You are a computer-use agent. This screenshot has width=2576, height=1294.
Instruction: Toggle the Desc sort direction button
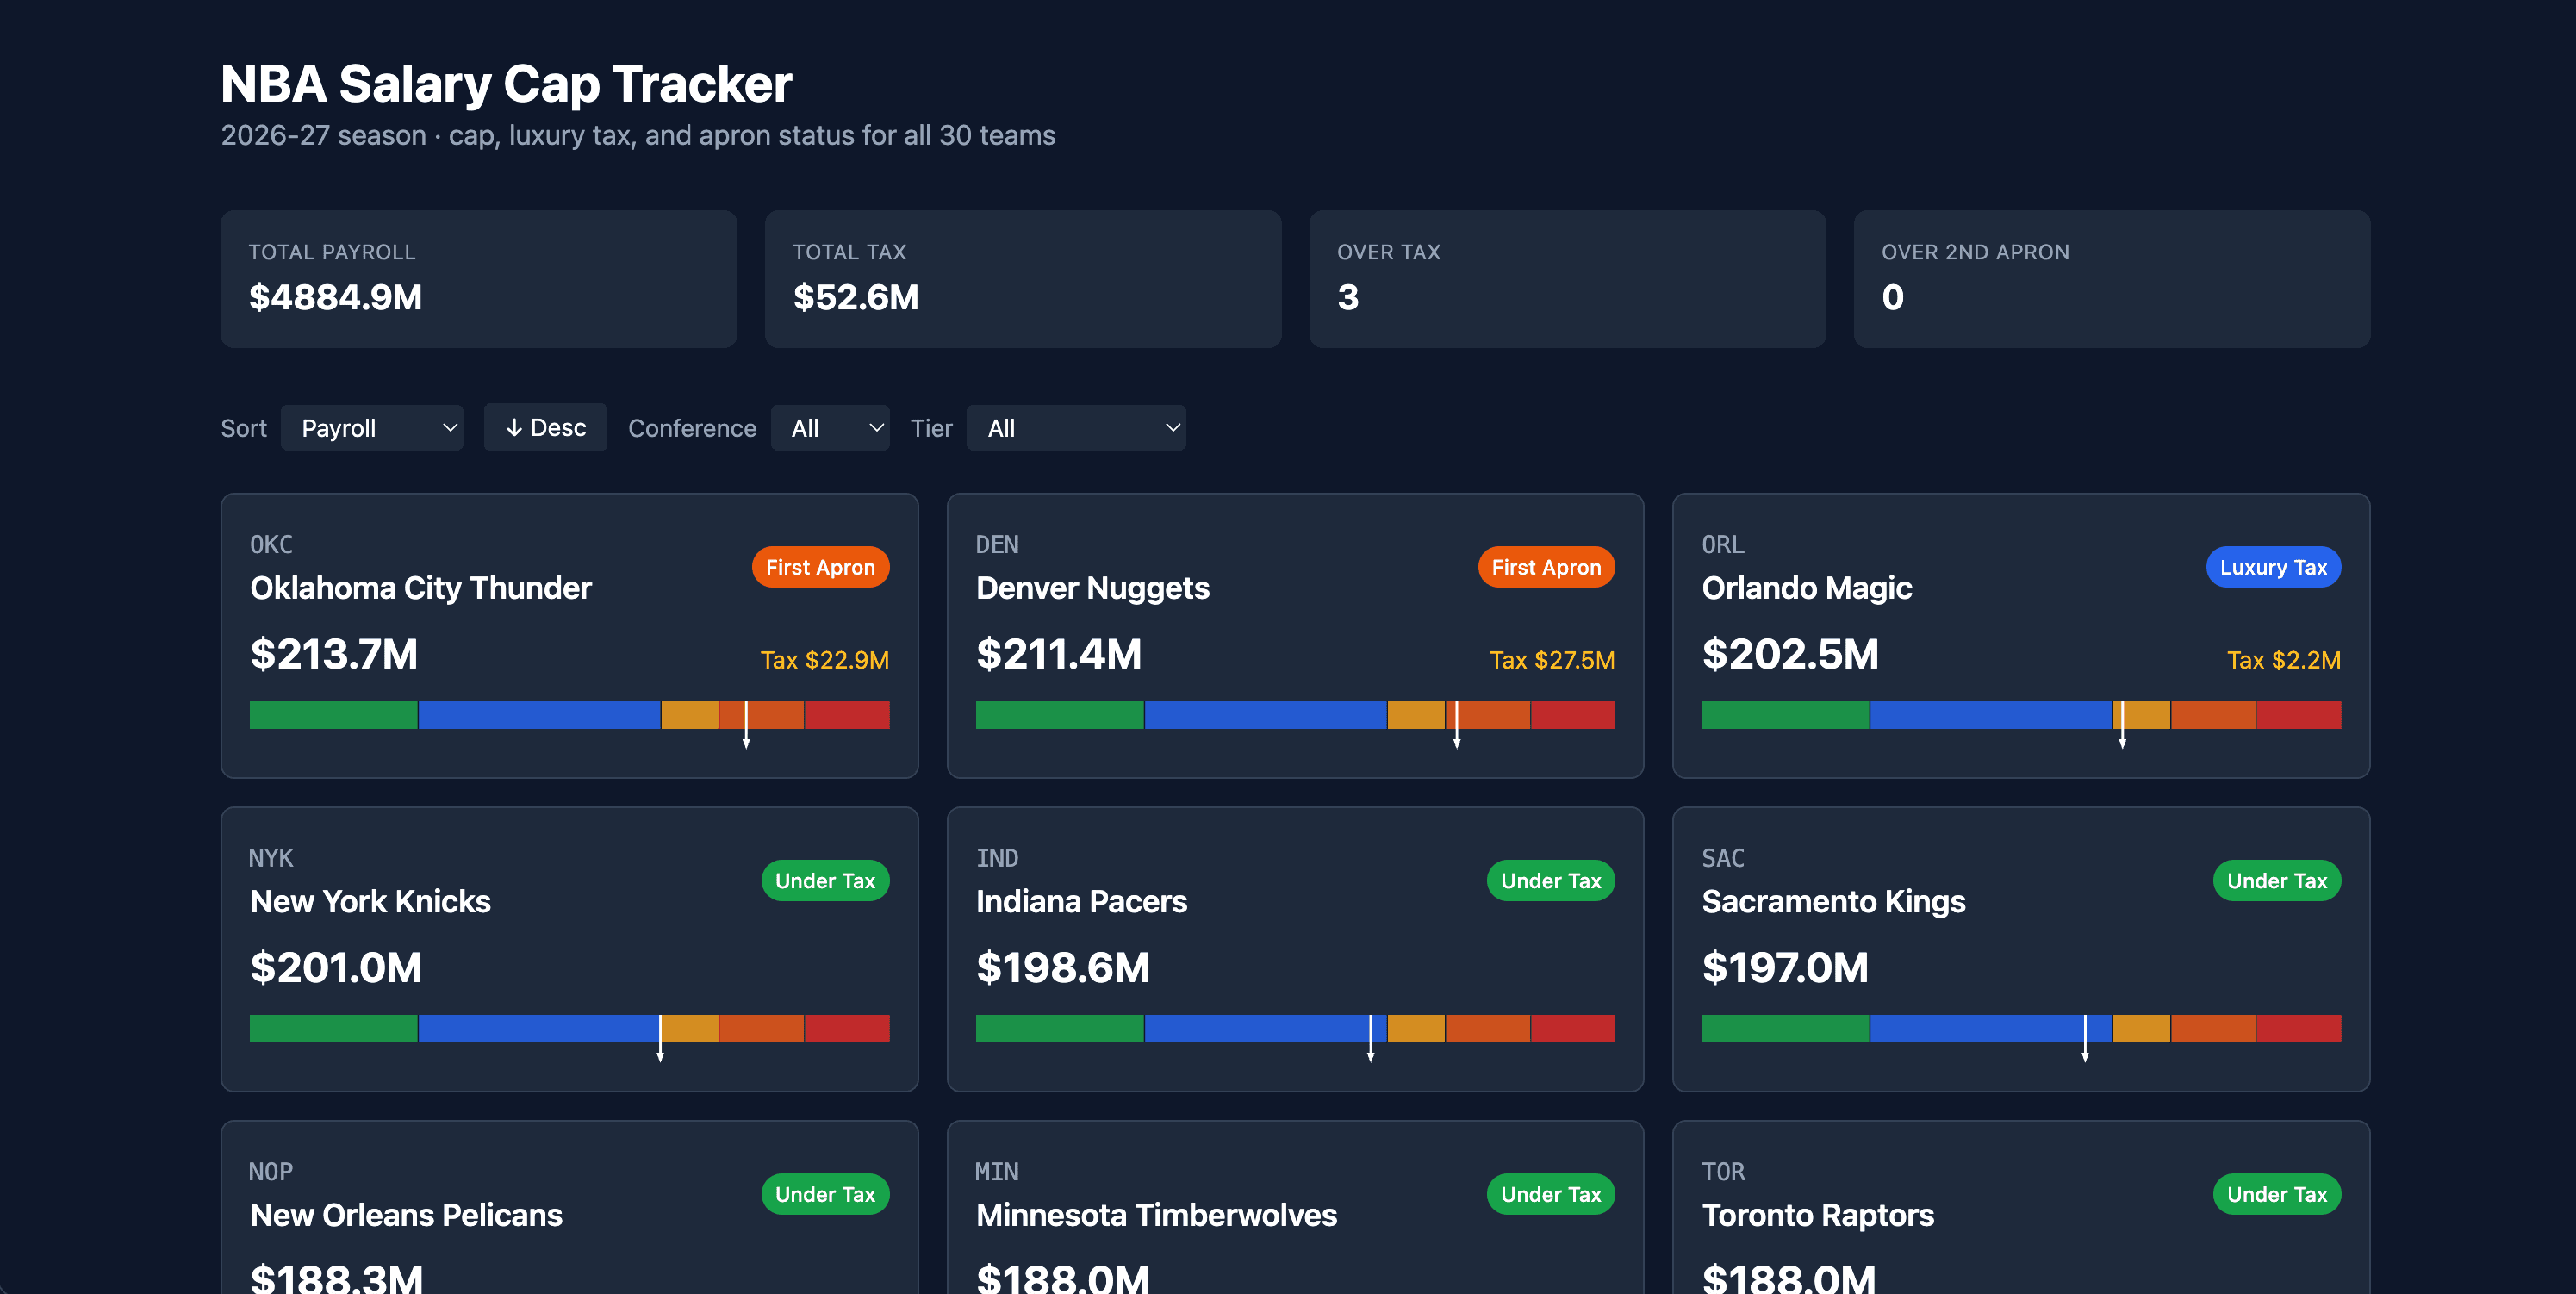[545, 428]
